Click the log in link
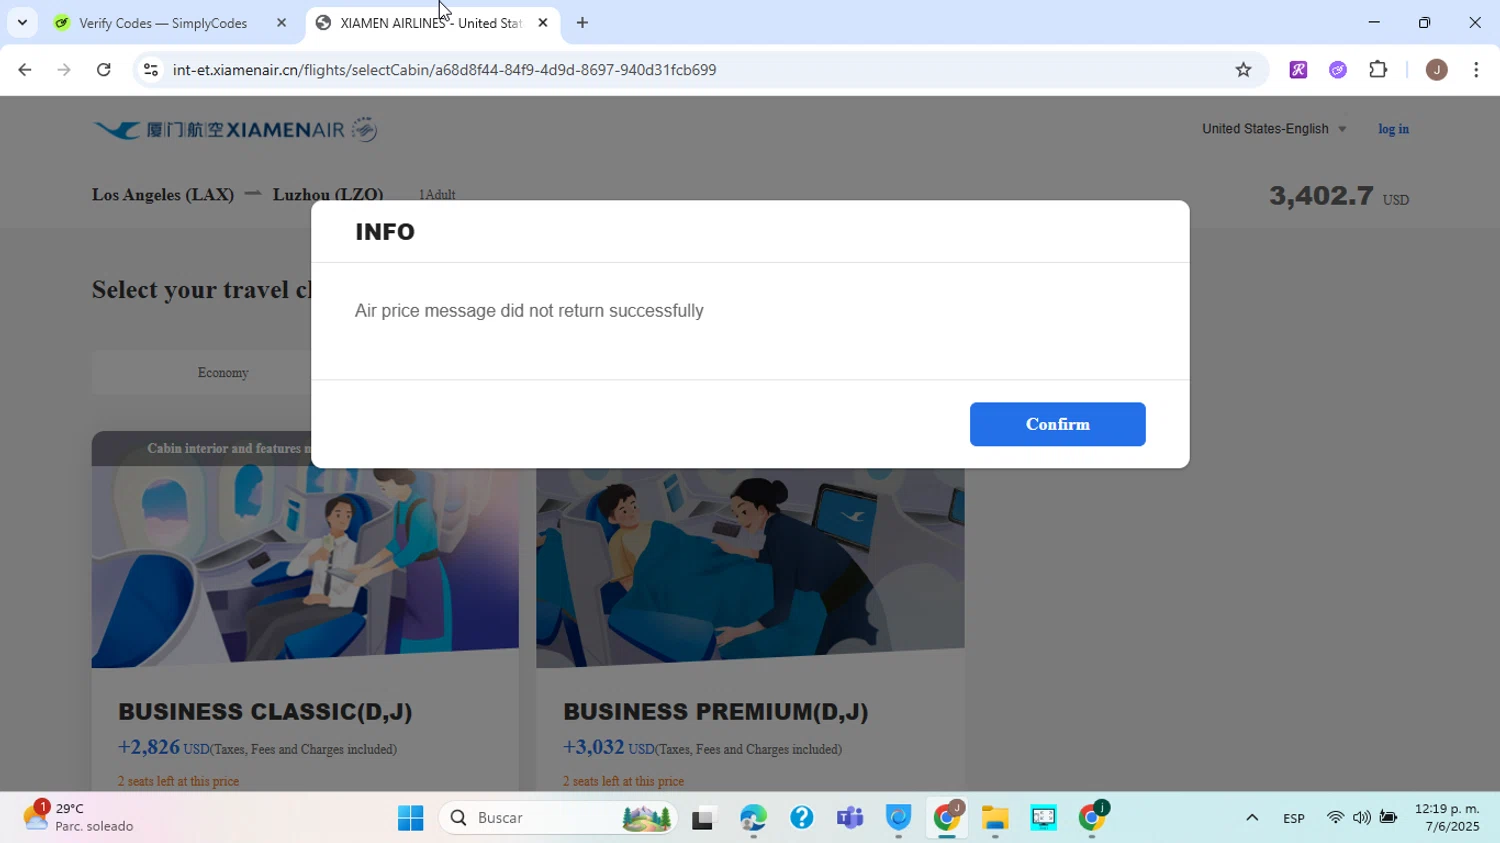The width and height of the screenshot is (1500, 843). click(1393, 129)
